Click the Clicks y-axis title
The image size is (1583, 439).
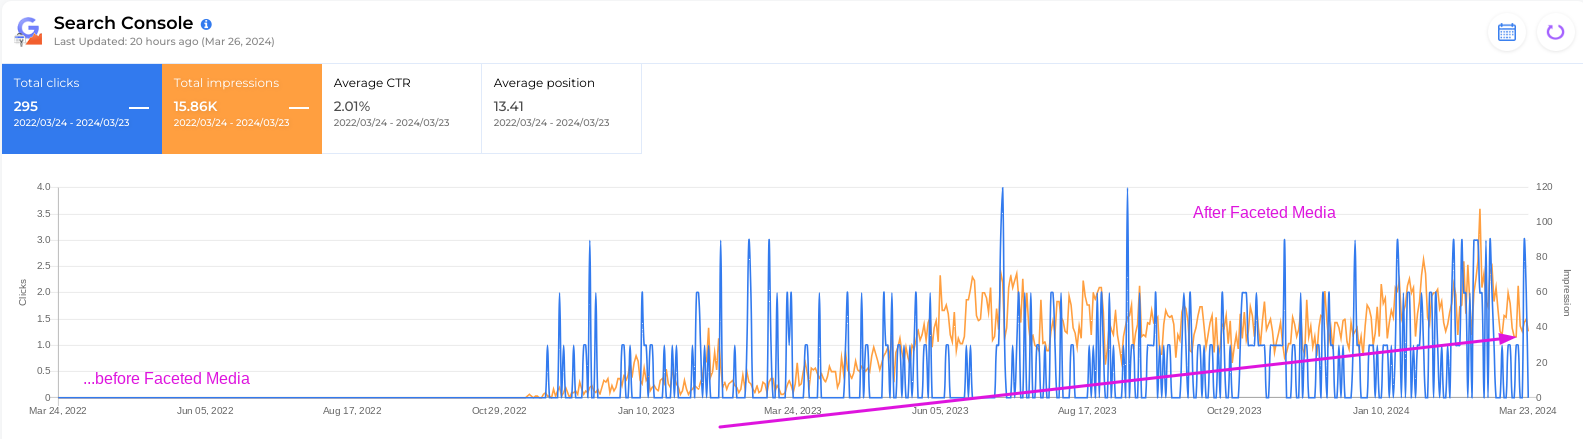click(23, 292)
